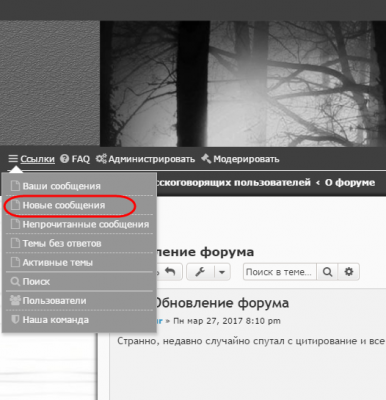This screenshot has height=400, width=386.
Task: Choose Активные темы from menu
Action: [x=79, y=263]
